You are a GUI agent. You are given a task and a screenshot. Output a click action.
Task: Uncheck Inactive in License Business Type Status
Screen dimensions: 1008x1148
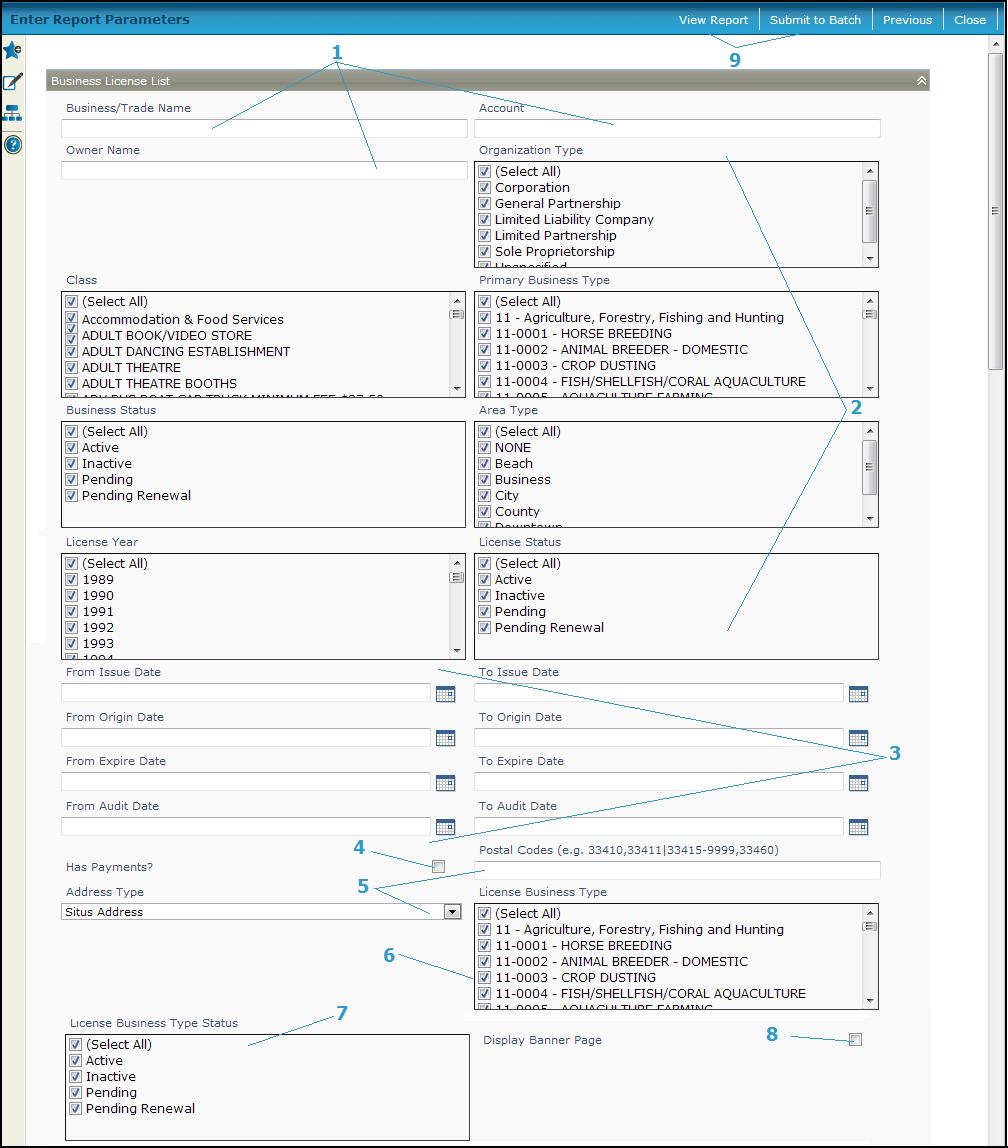click(x=75, y=1076)
